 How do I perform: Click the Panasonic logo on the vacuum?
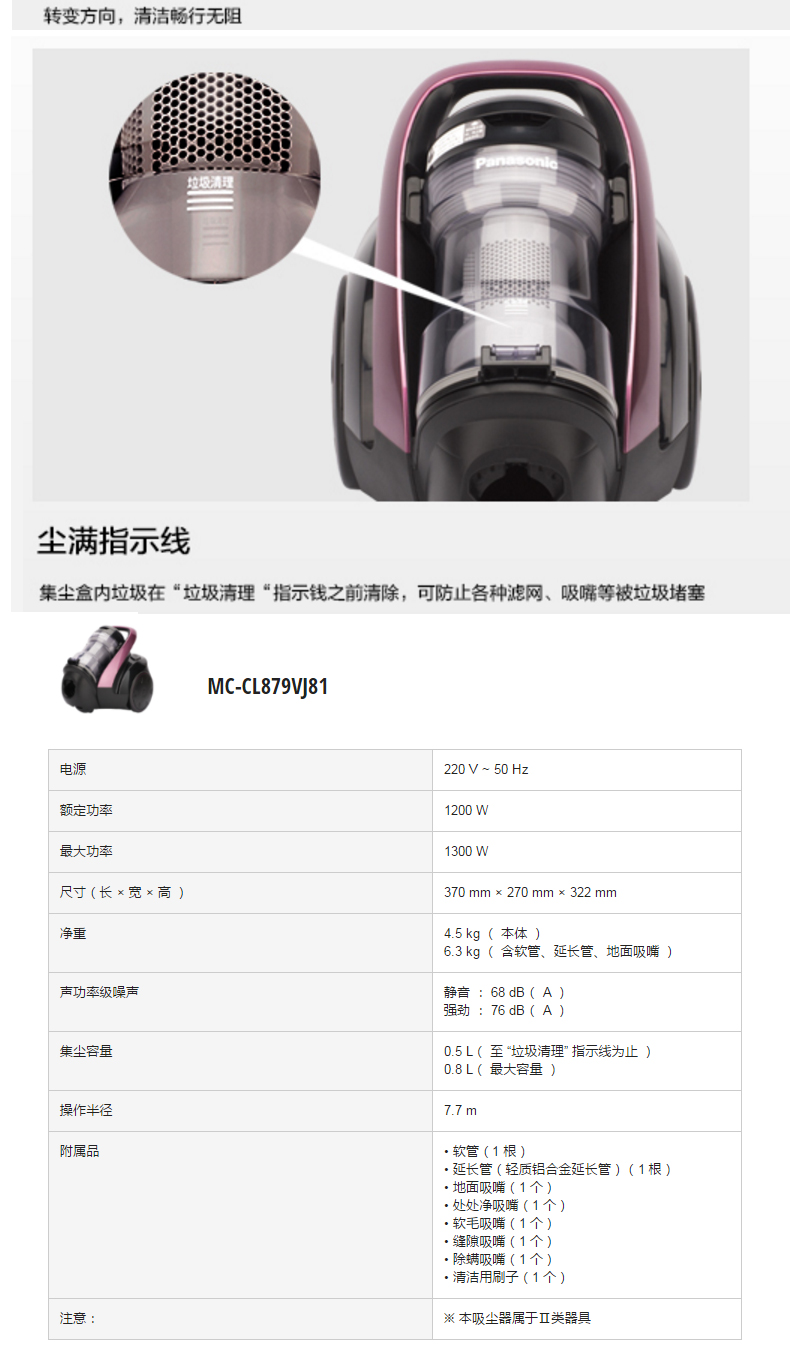point(515,162)
